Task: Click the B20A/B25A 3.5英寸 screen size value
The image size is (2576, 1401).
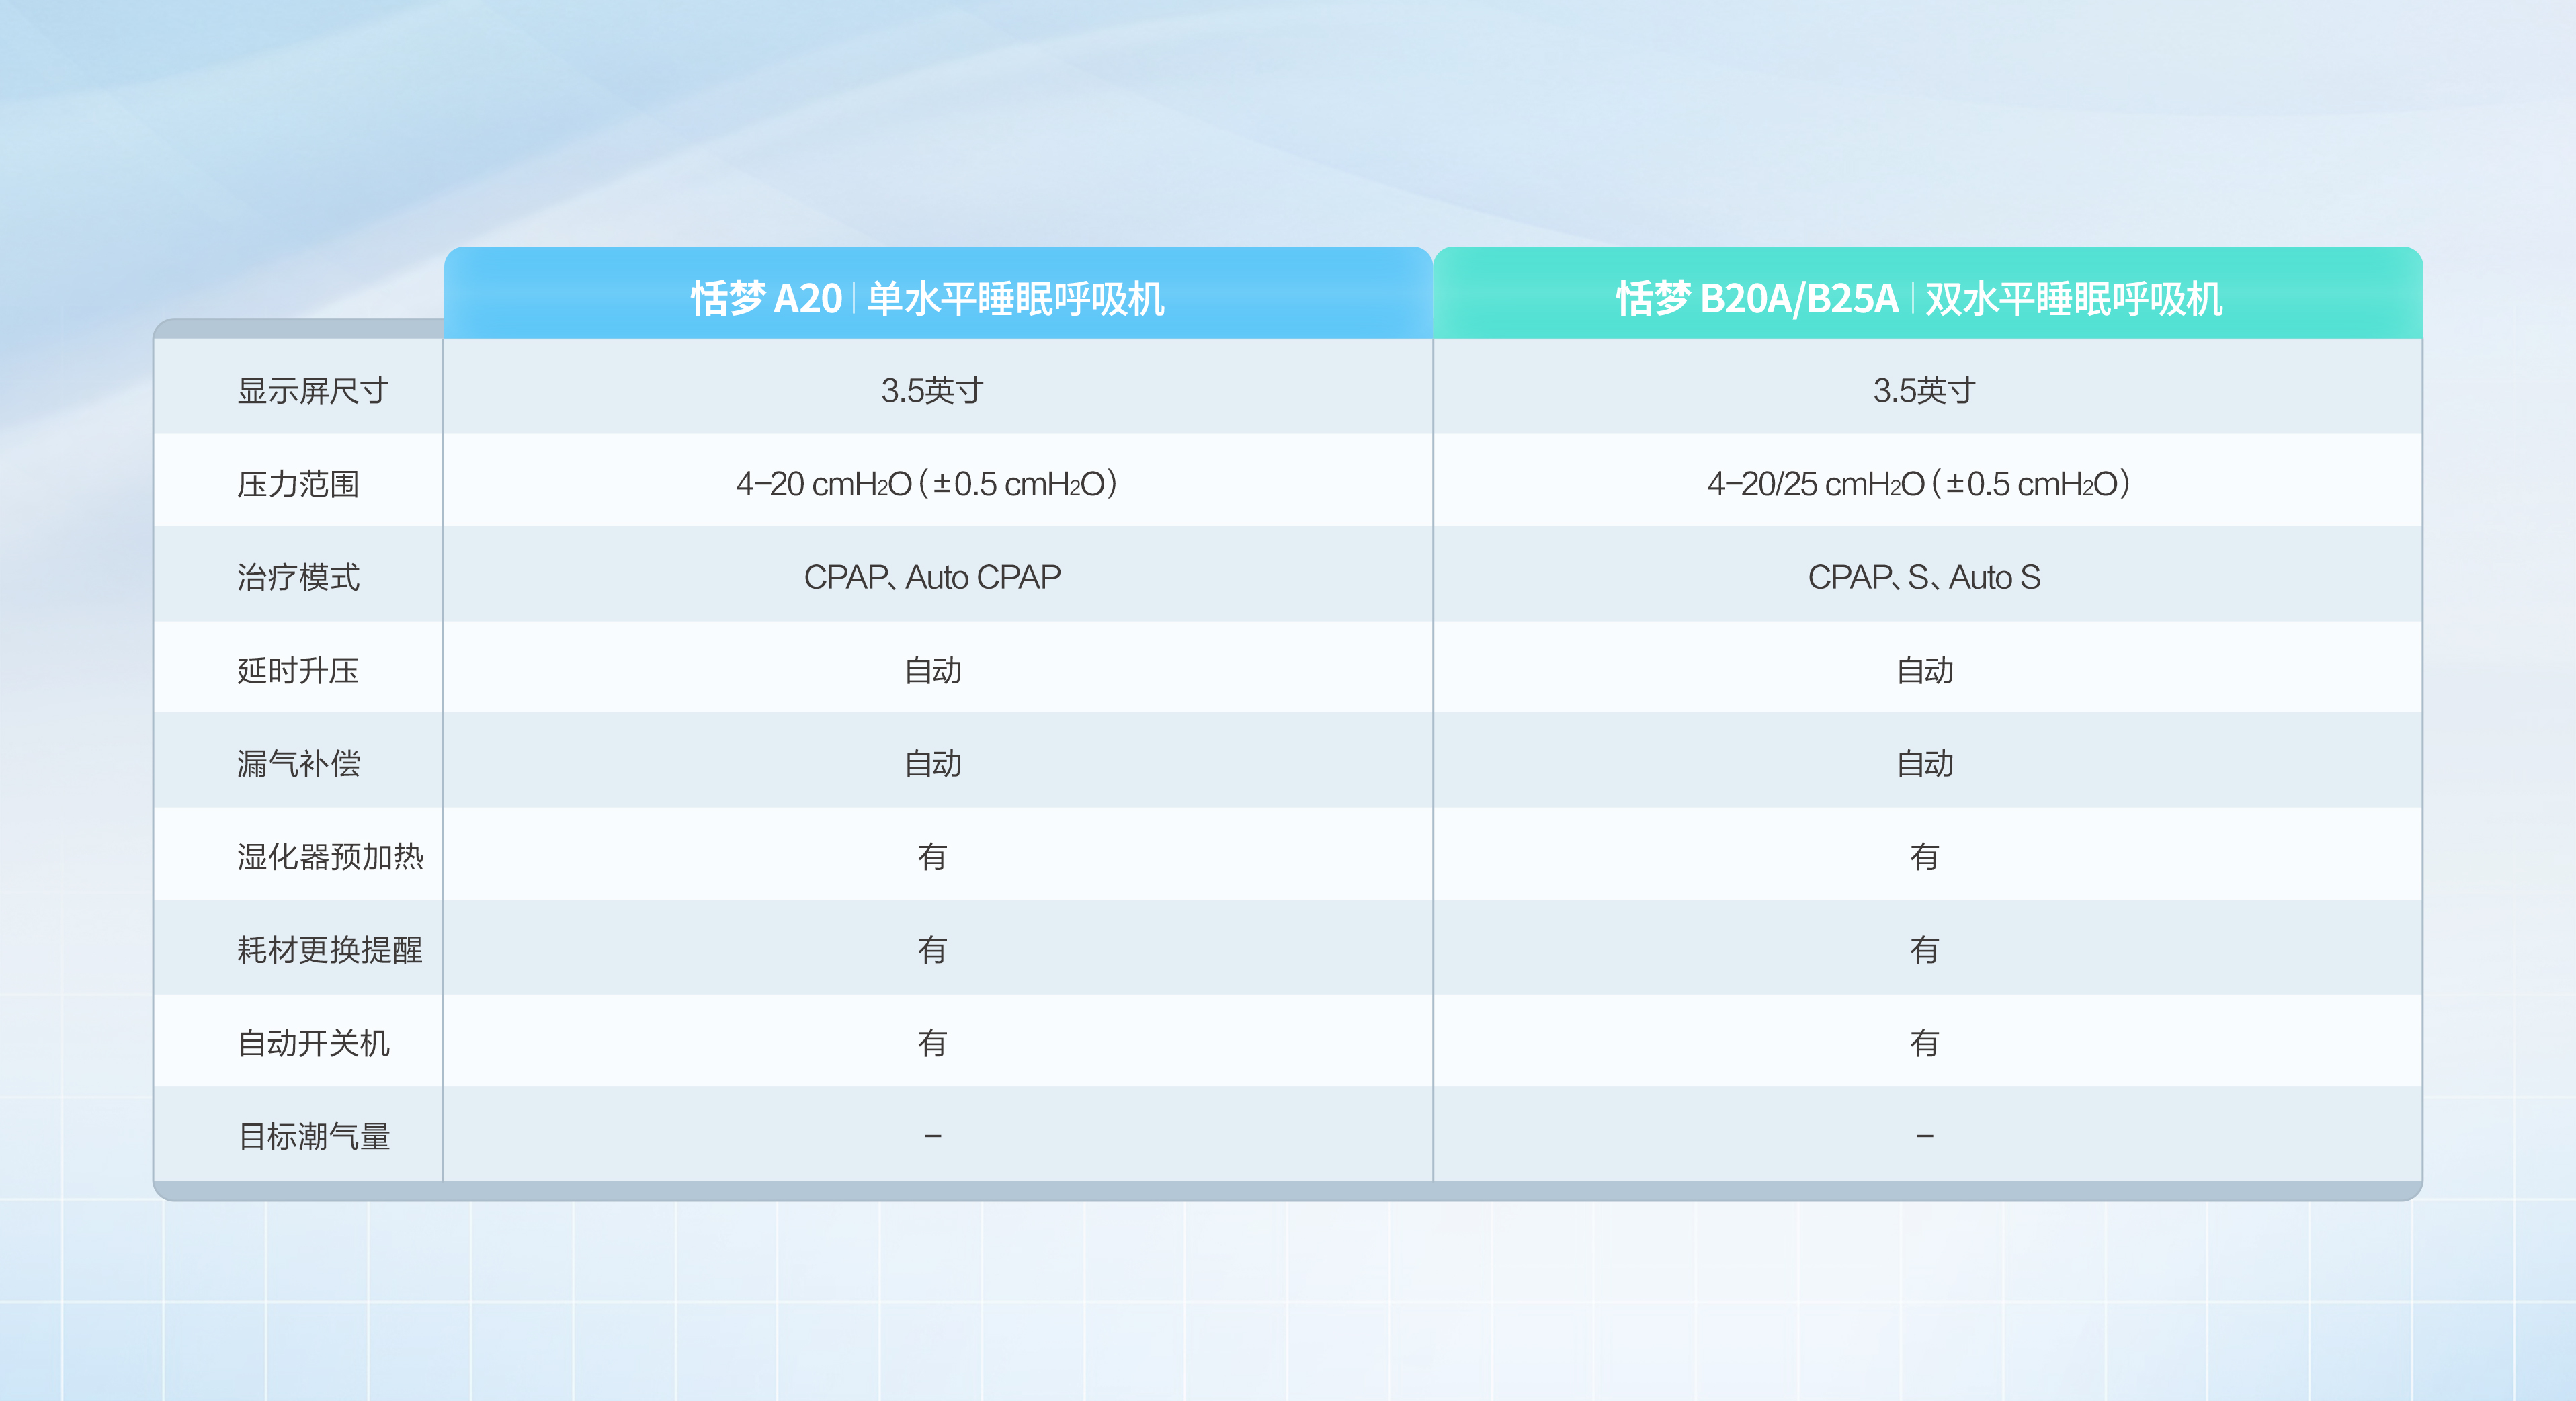Action: [1923, 390]
